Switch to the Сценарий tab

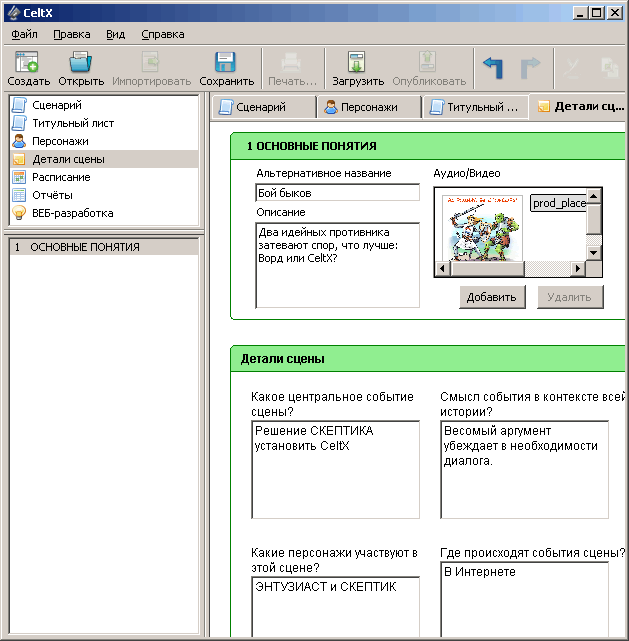264,107
